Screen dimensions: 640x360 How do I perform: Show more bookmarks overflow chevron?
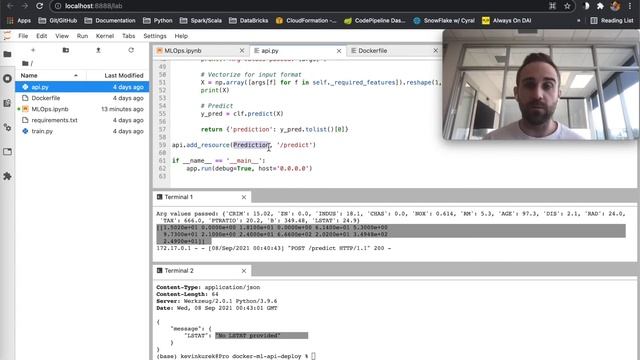pyautogui.click(x=578, y=20)
